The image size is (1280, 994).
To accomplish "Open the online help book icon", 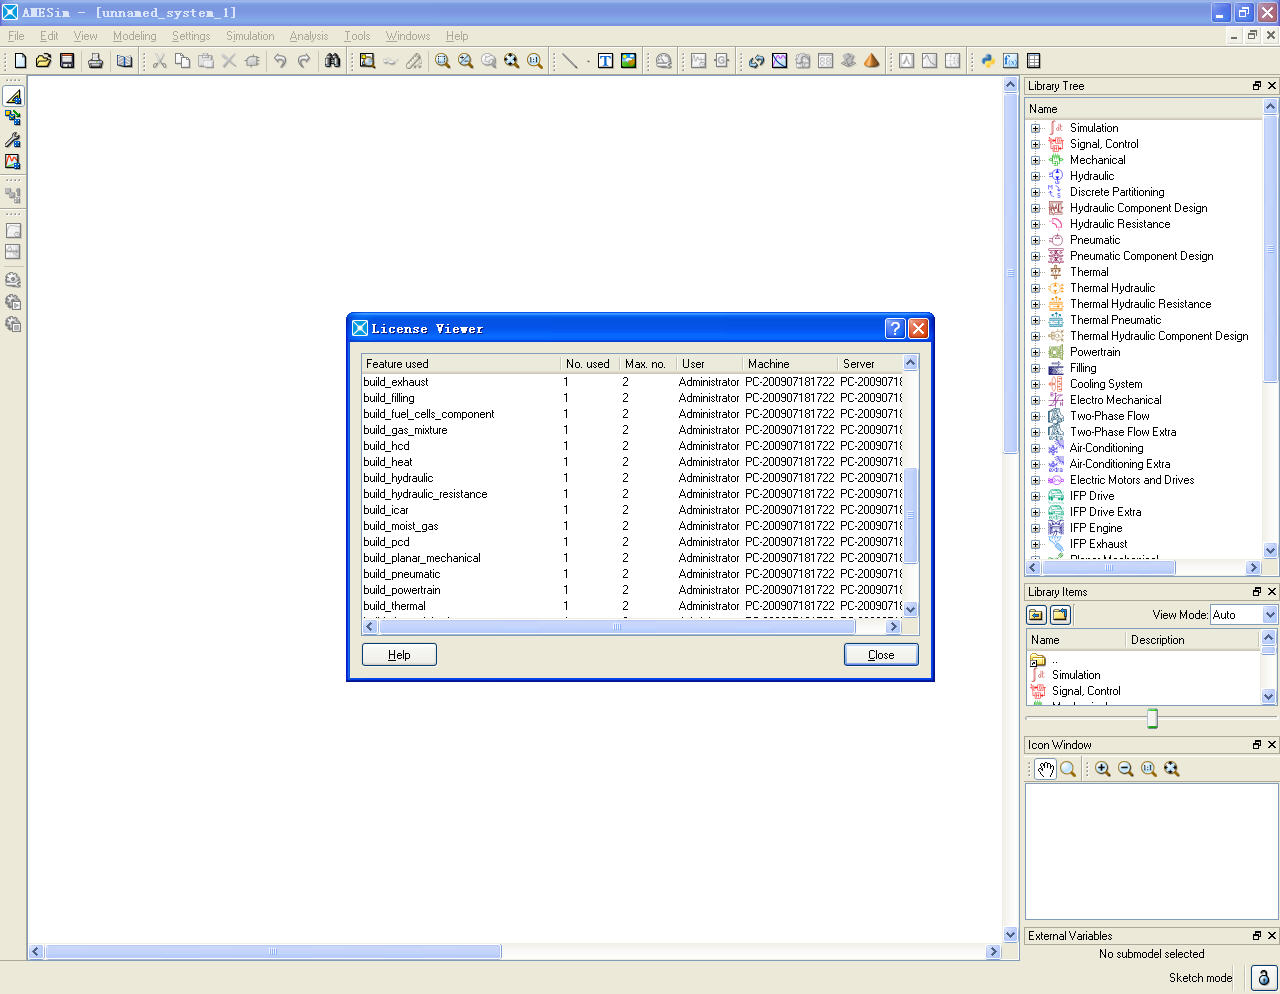I will tap(124, 61).
